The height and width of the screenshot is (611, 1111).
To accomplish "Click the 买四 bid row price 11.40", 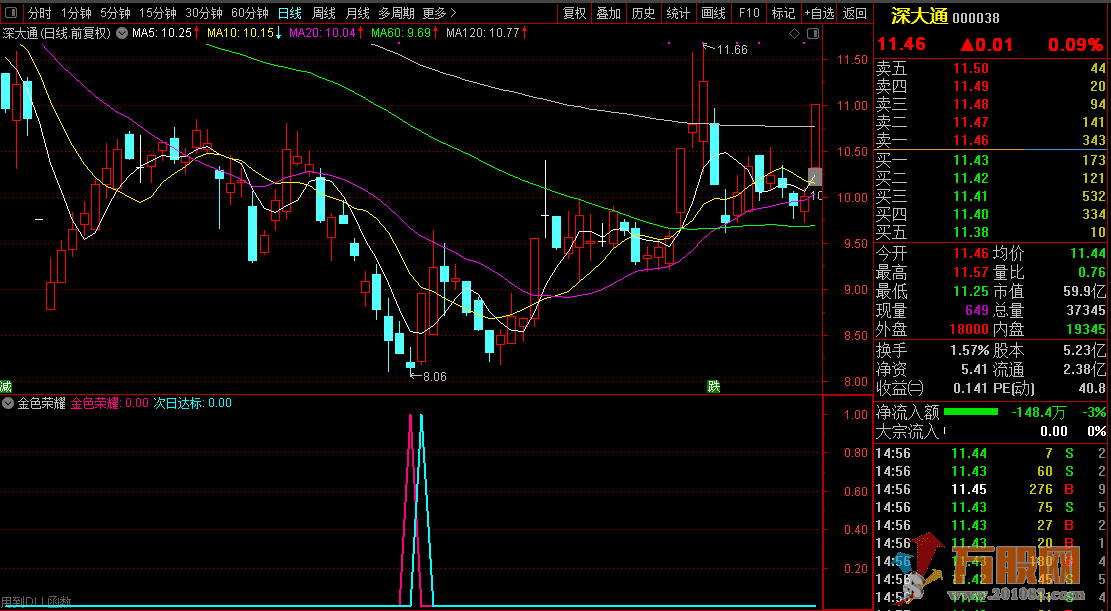I will (x=971, y=214).
